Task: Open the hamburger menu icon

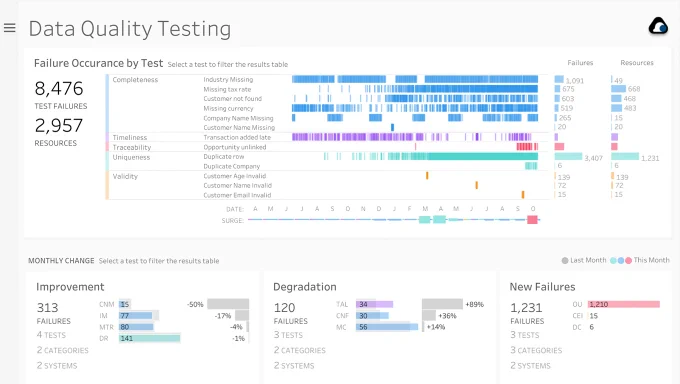Action: click(10, 28)
